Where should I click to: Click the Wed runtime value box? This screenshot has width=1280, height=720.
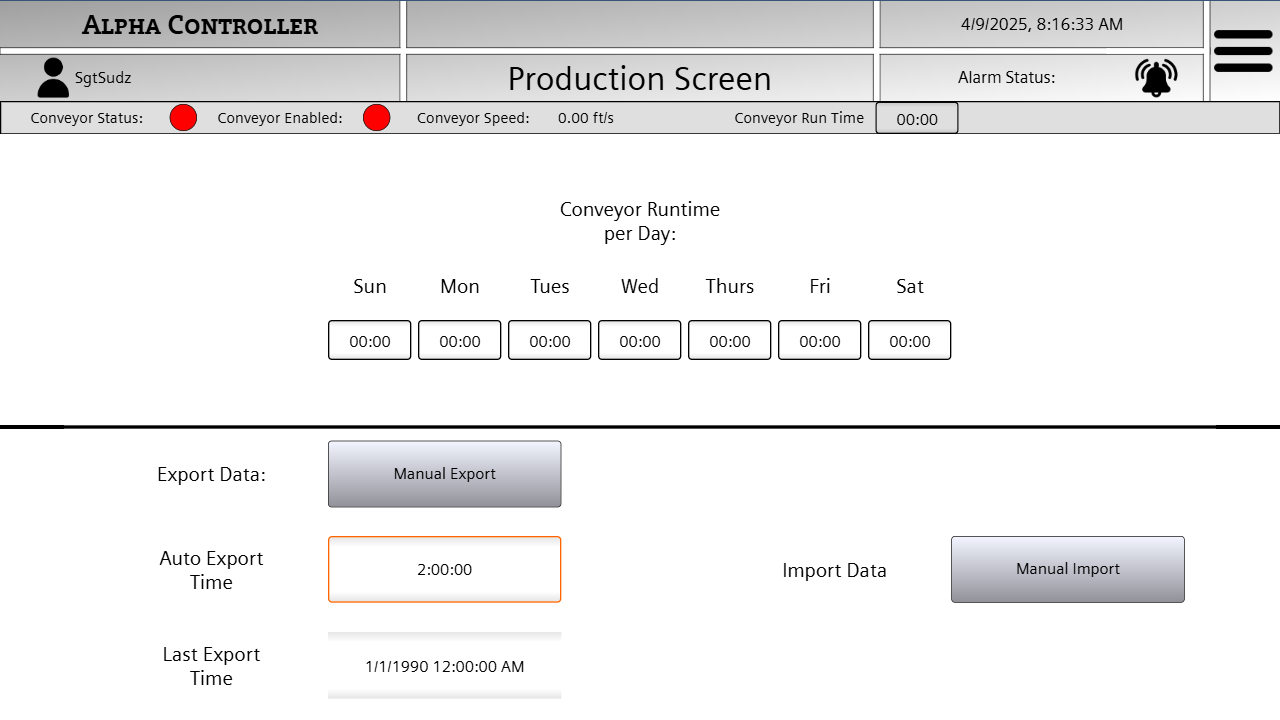(639, 339)
